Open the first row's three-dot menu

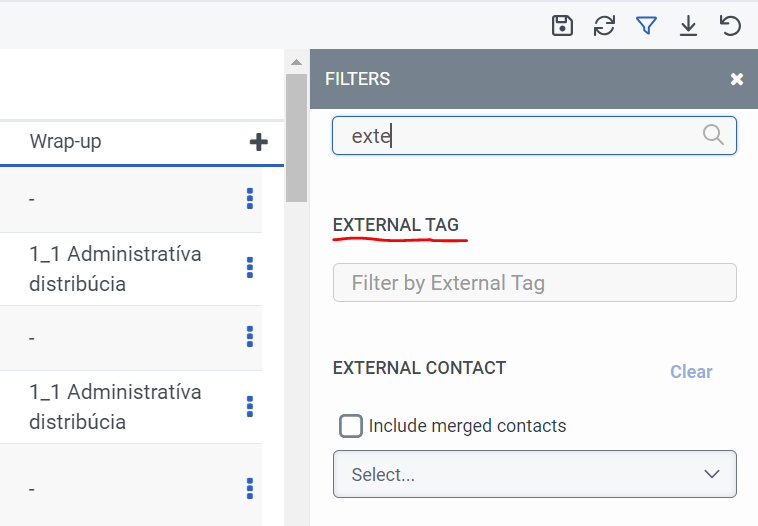[250, 199]
